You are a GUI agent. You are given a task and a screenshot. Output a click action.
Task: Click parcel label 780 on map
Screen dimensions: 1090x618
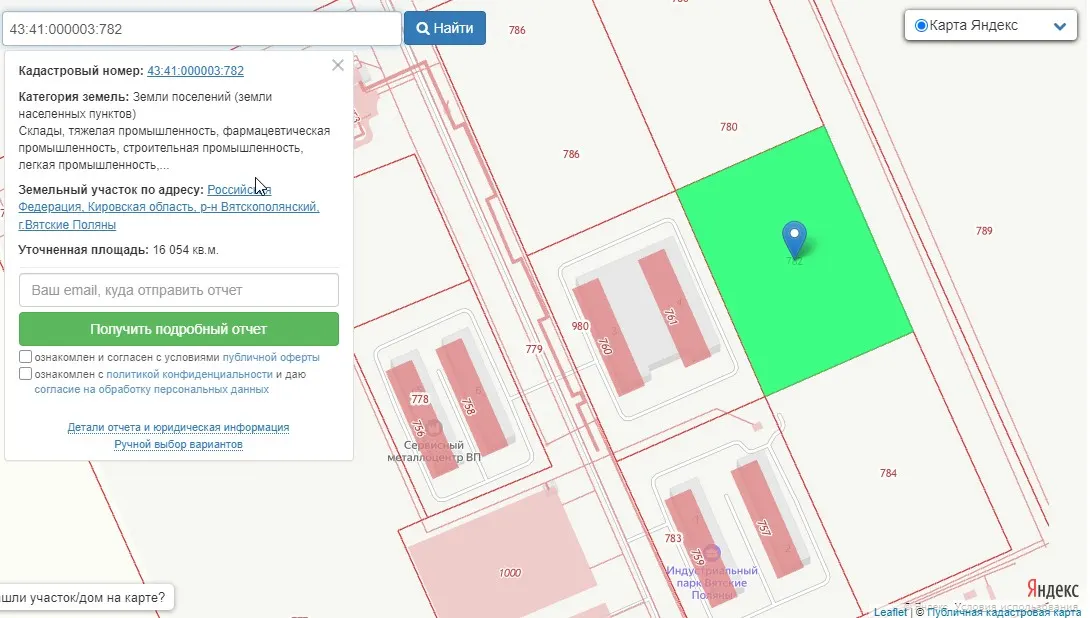pyautogui.click(x=729, y=127)
